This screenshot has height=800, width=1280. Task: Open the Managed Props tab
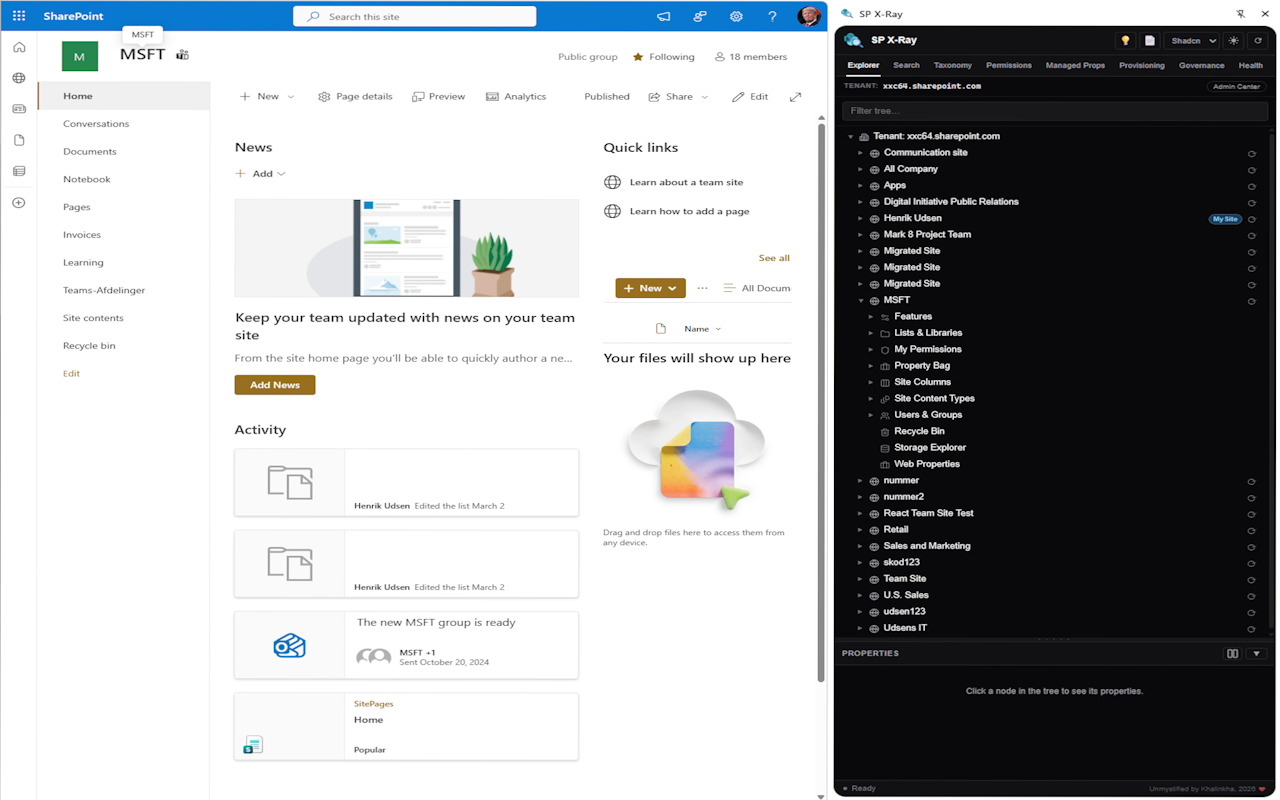click(x=1075, y=65)
